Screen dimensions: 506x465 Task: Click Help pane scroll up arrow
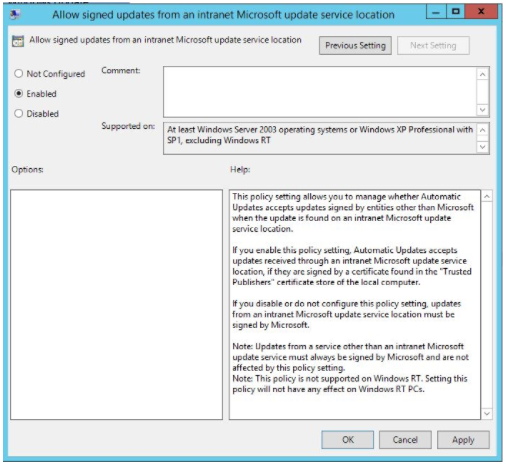click(x=487, y=197)
